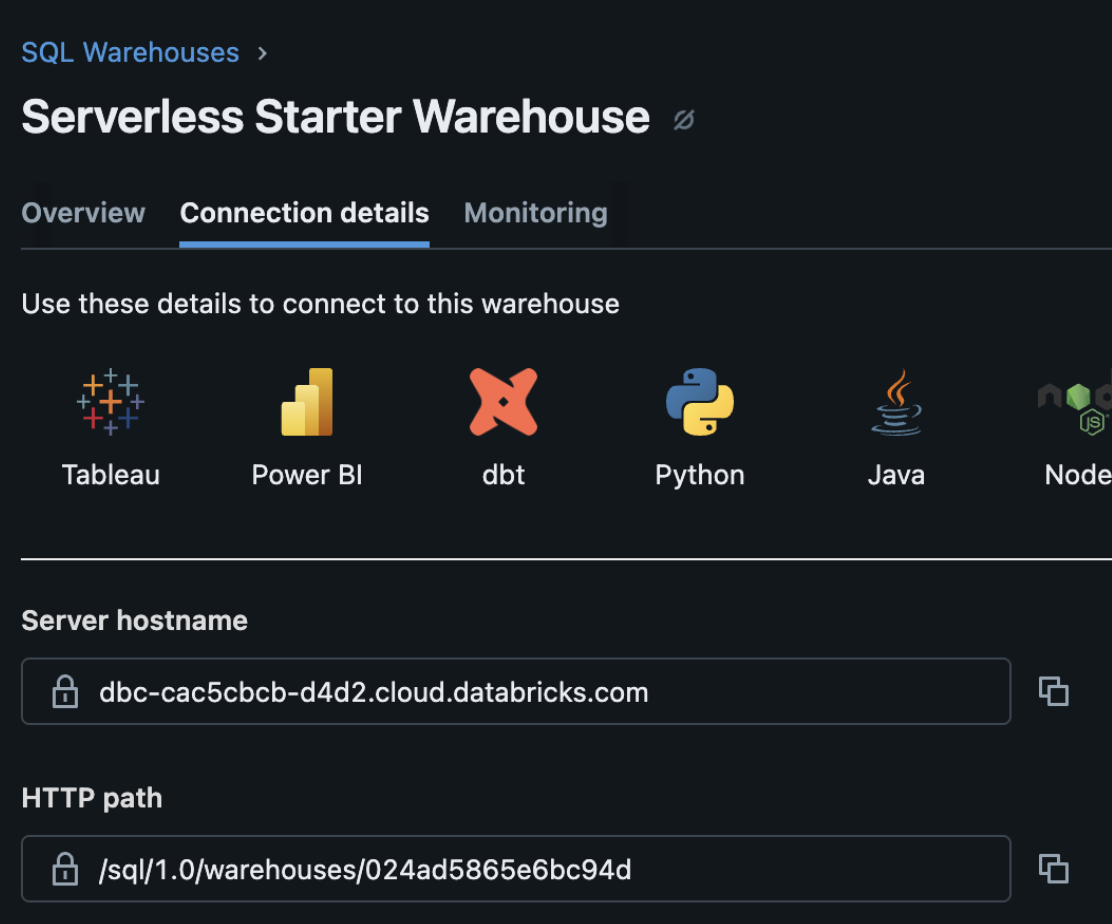Click the lock icon in Server hostname field
This screenshot has height=924, width=1112.
pyautogui.click(x=65, y=692)
